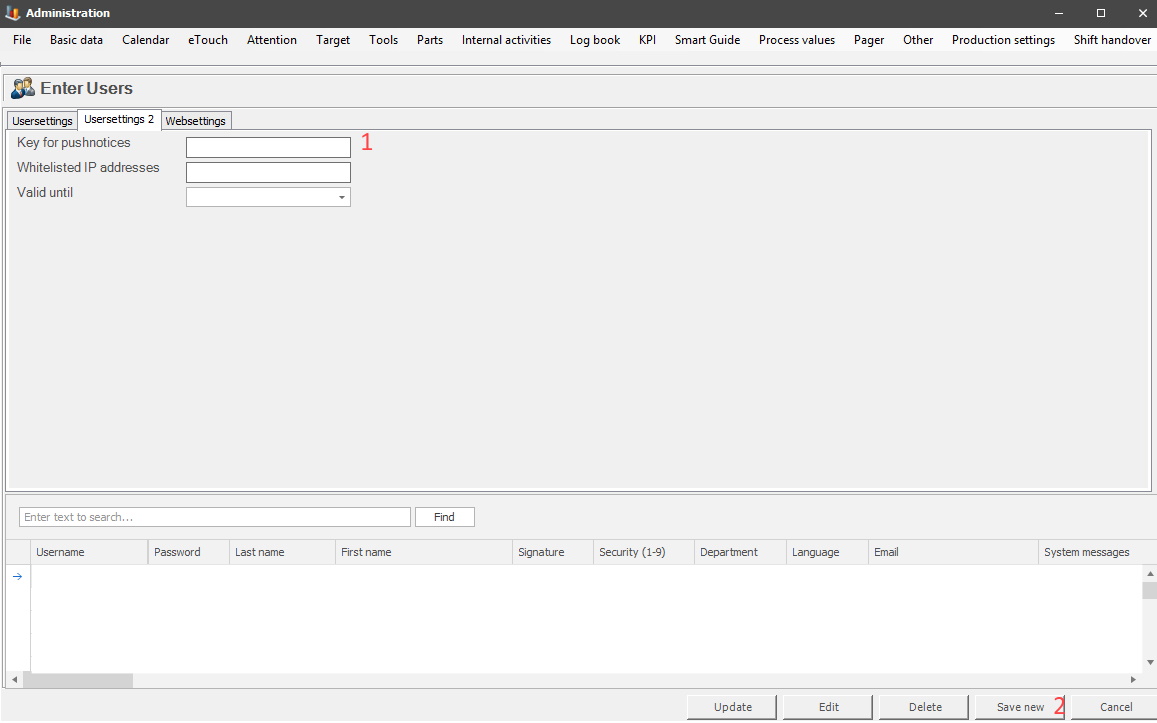Maximize the Administration window
1157x723 pixels.
(x=1101, y=13)
